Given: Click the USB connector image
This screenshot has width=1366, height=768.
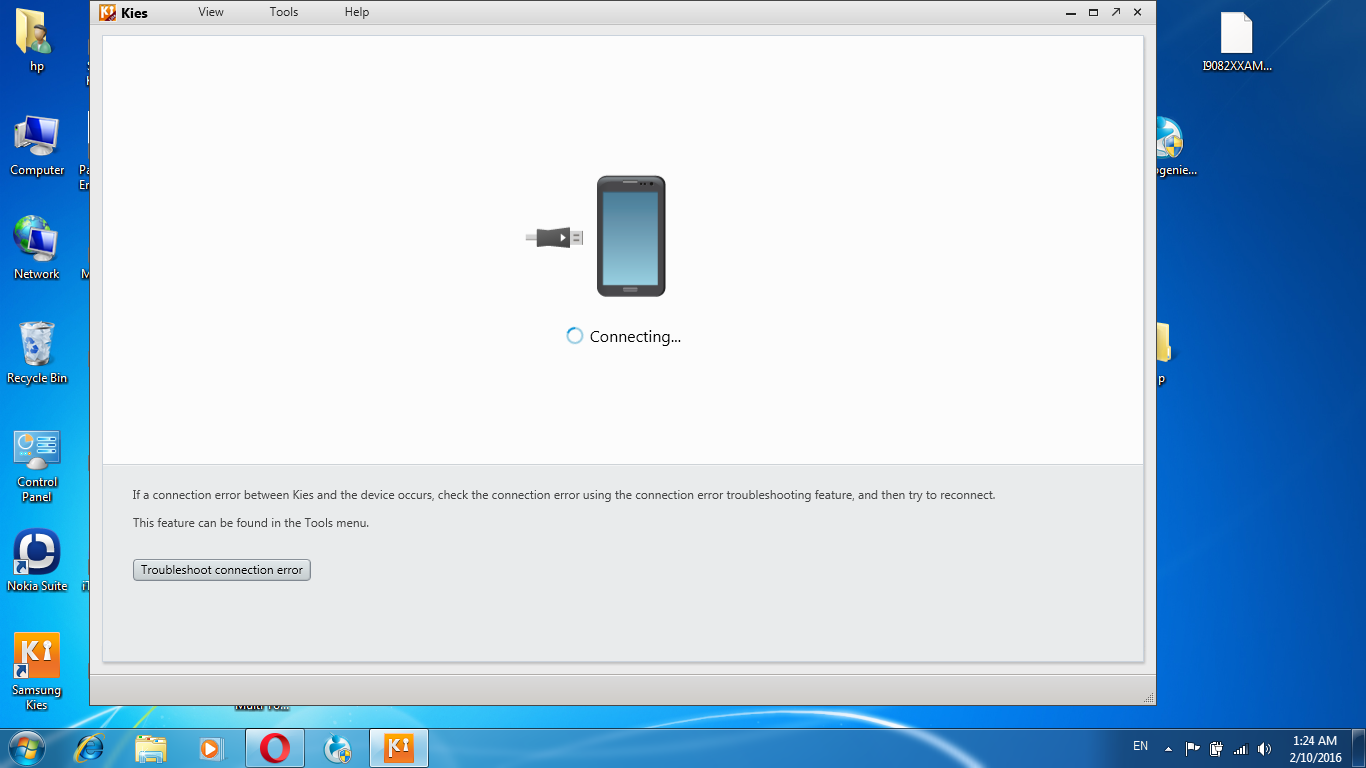Looking at the screenshot, I should pos(555,237).
